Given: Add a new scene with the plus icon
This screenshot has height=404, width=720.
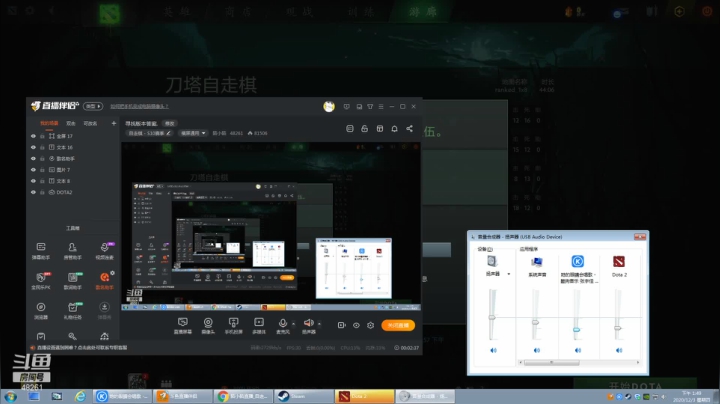Looking at the screenshot, I should tap(113, 123).
